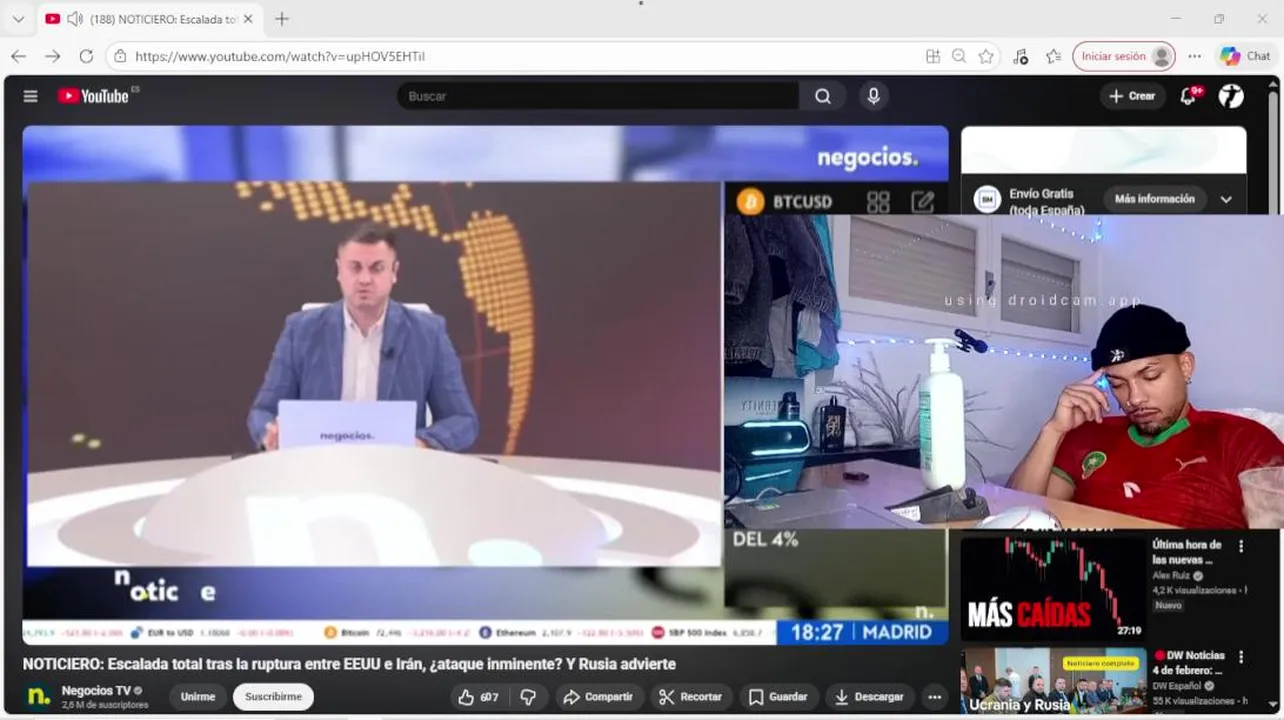Open the YouTube account avatar menu
Image resolution: width=1284 pixels, height=720 pixels.
[x=1231, y=96]
